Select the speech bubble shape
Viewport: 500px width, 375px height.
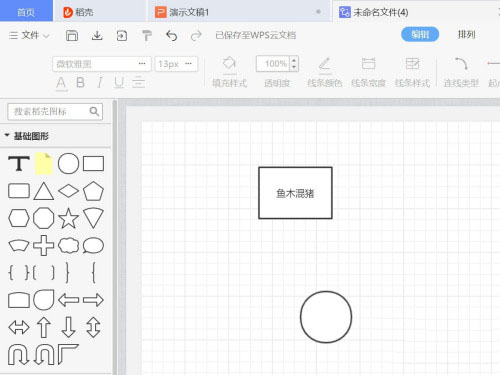click(93, 246)
